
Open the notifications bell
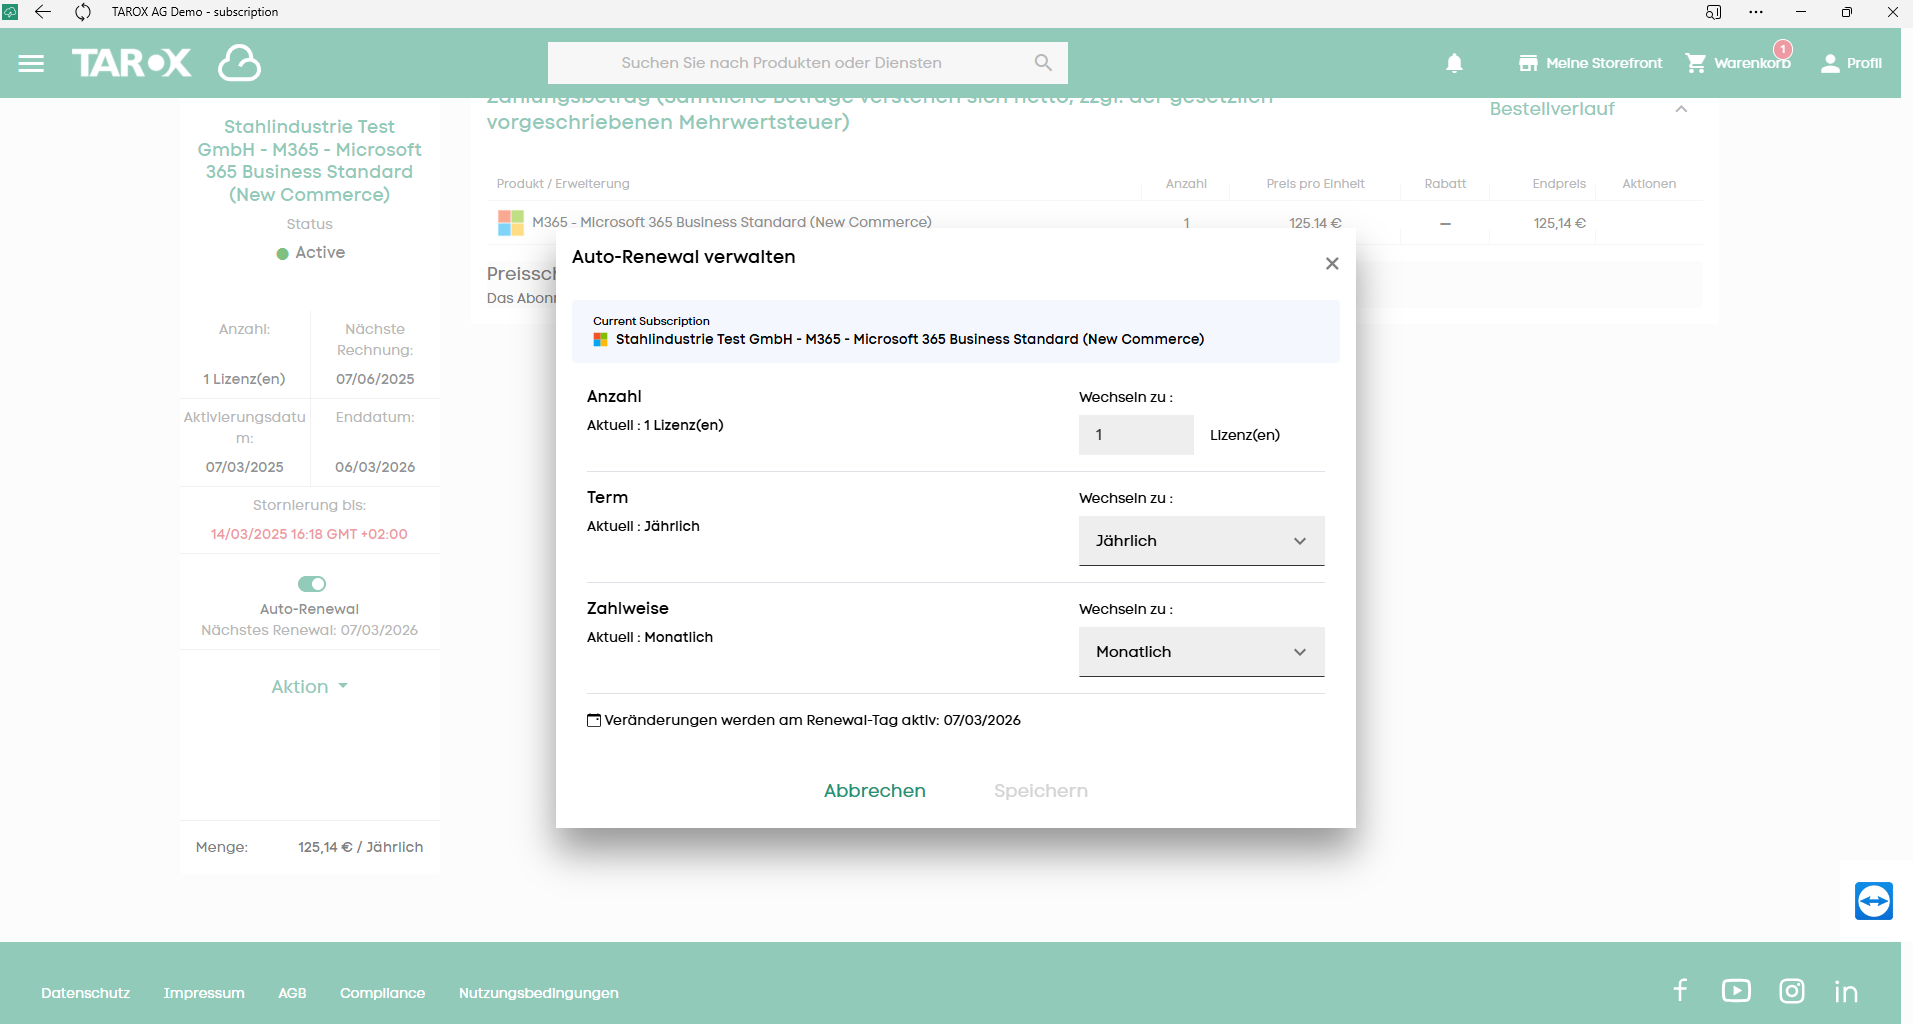point(1455,63)
